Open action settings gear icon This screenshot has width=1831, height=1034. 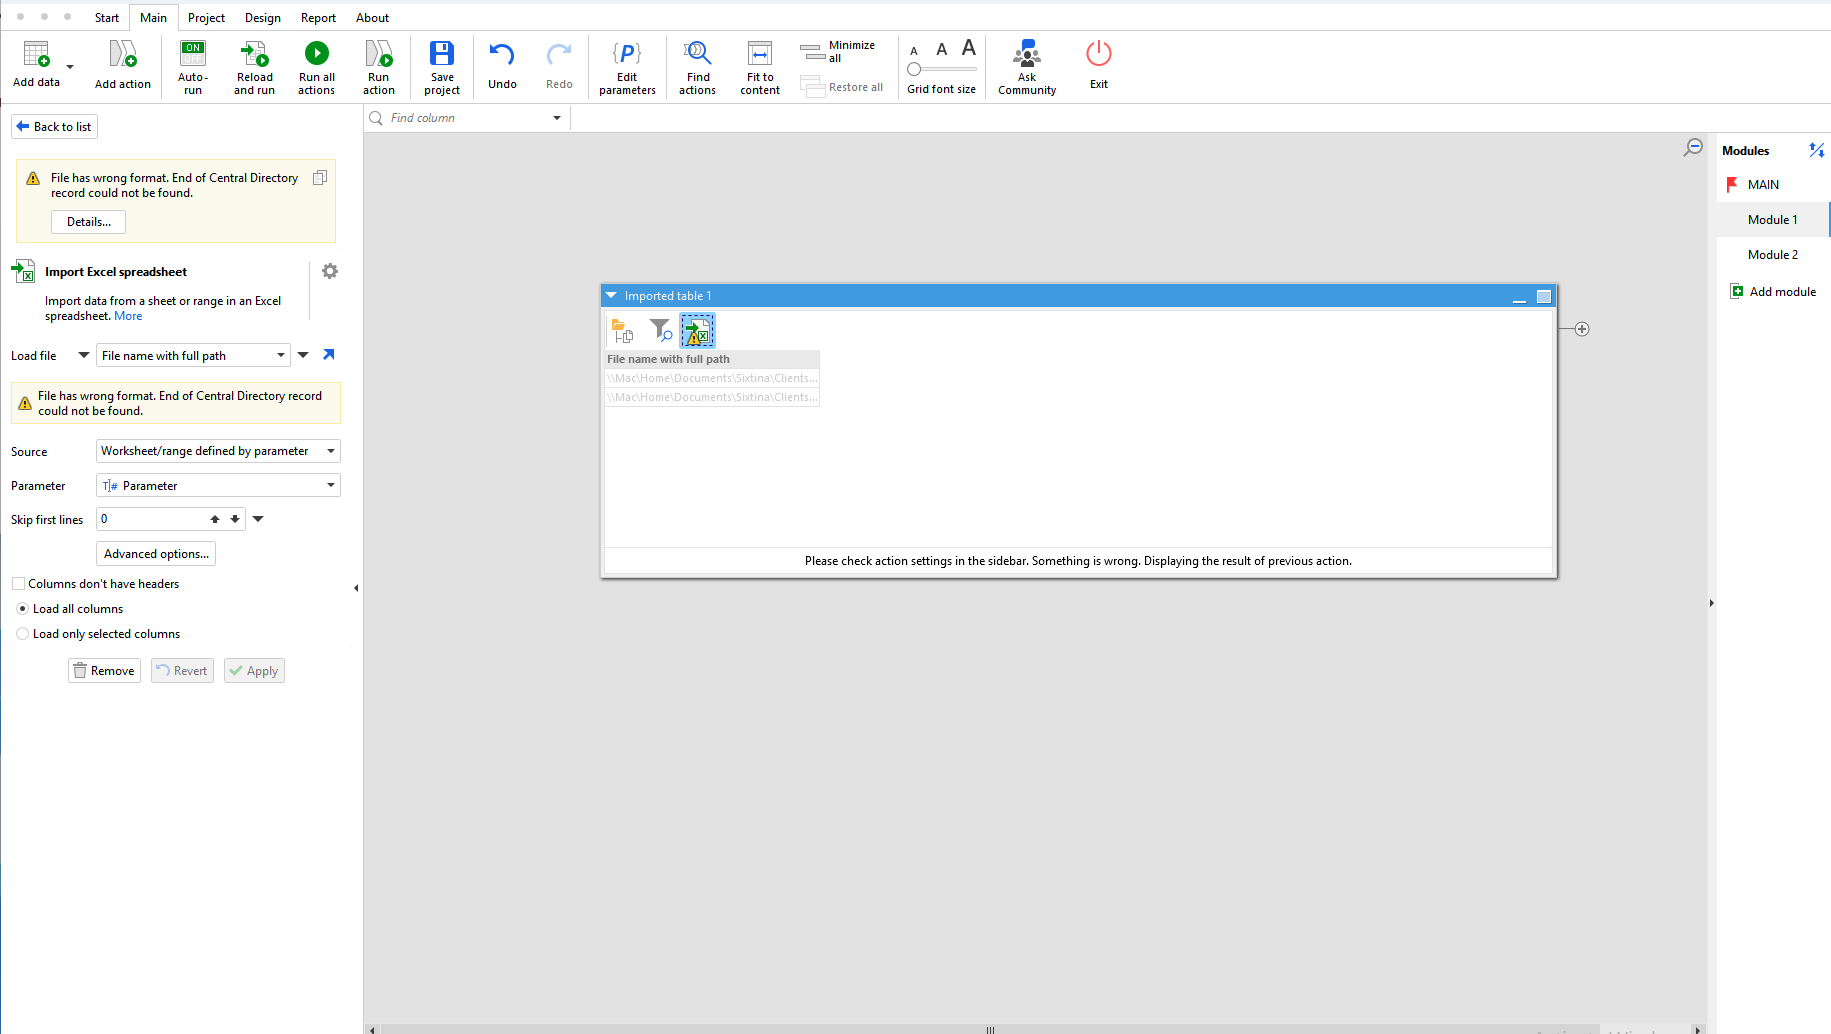click(x=330, y=271)
